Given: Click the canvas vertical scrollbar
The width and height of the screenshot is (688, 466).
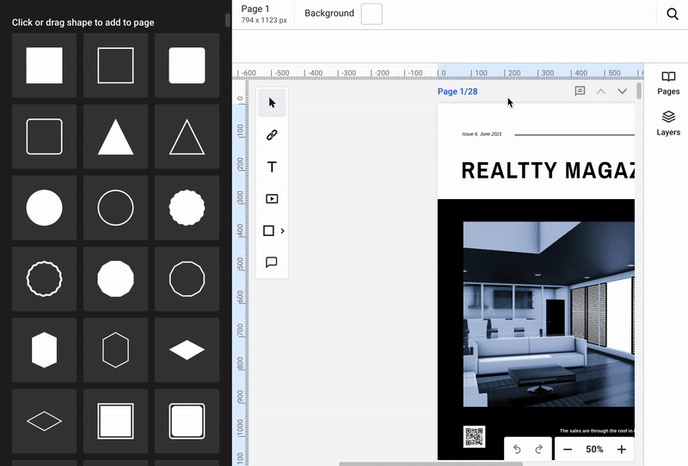Looking at the screenshot, I should (639, 90).
